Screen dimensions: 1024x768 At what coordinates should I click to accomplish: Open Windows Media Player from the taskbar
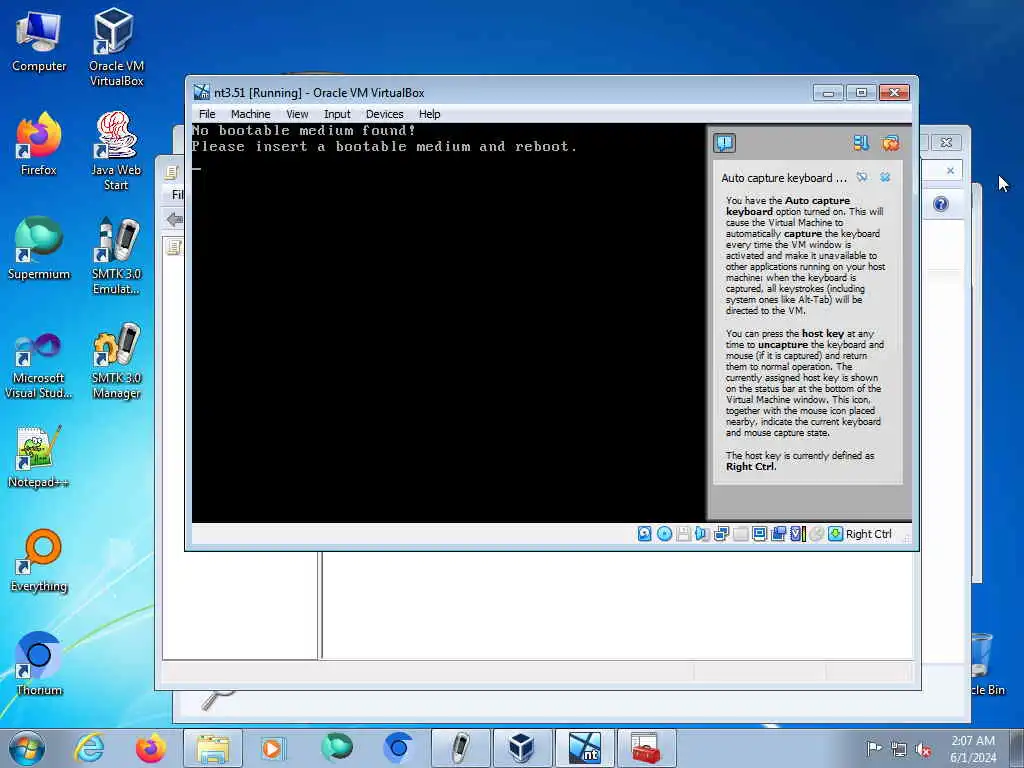[x=273, y=748]
